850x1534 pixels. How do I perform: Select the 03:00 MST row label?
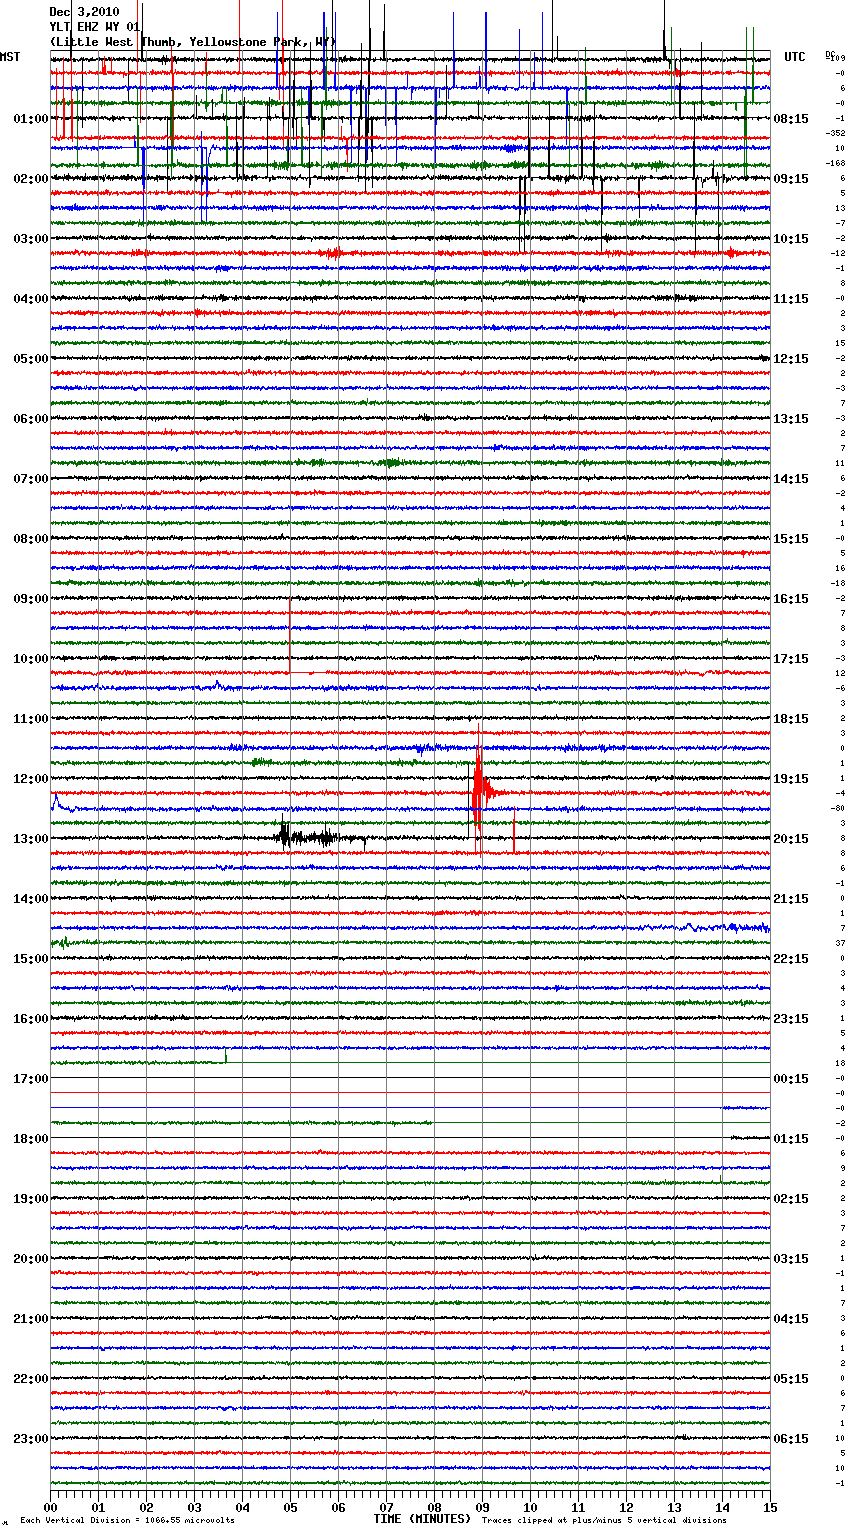point(31,238)
